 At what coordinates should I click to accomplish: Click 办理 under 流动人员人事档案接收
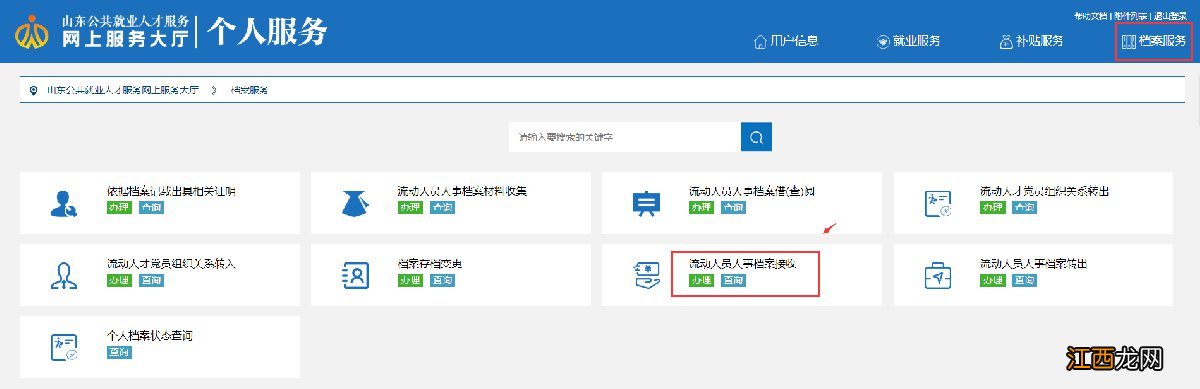[701, 280]
